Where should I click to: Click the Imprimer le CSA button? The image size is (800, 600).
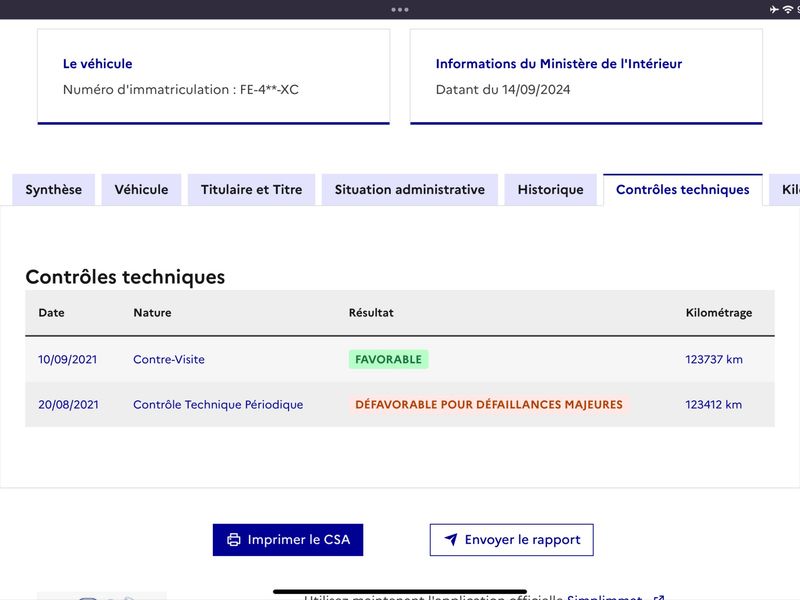(288, 540)
